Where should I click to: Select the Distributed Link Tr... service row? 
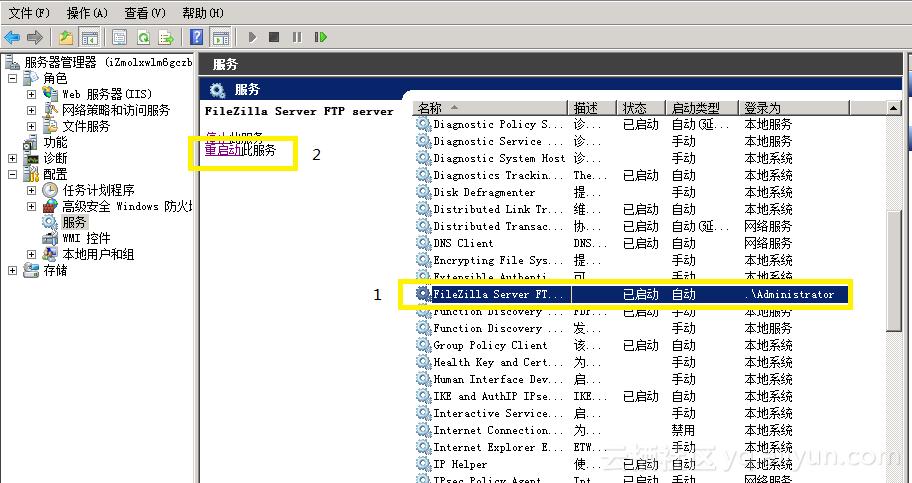[632, 209]
